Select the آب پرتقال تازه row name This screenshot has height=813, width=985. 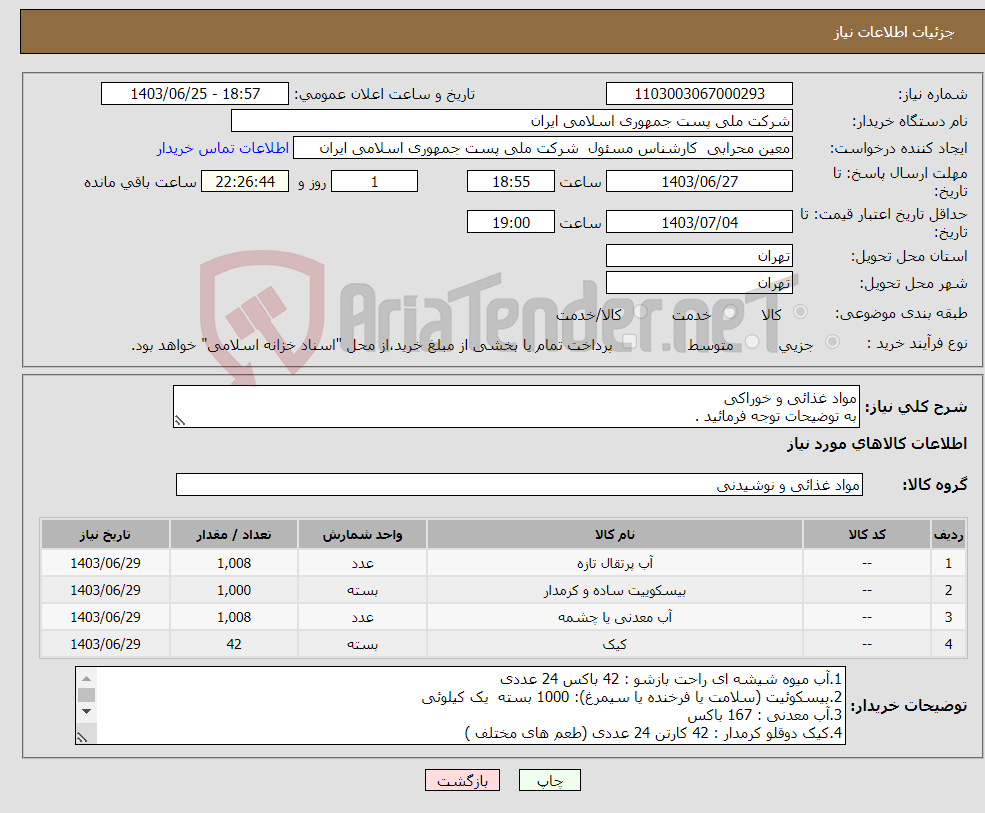coord(615,564)
